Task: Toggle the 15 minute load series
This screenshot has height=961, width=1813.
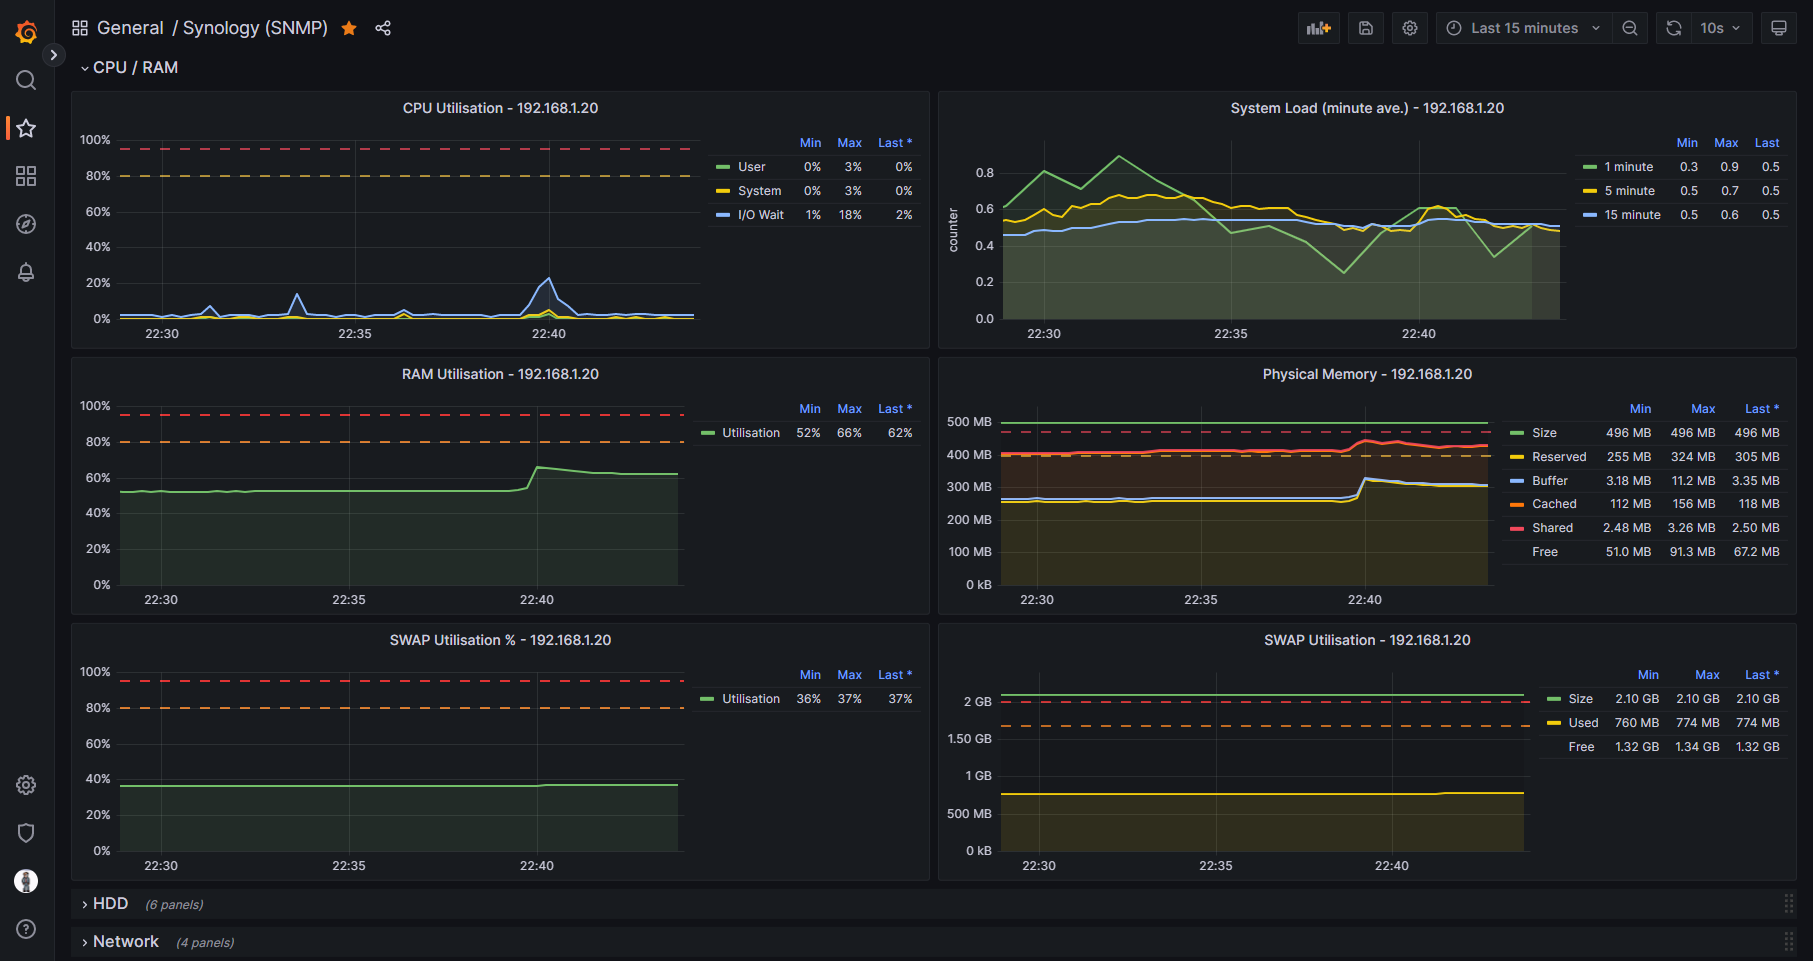Action: click(1632, 215)
